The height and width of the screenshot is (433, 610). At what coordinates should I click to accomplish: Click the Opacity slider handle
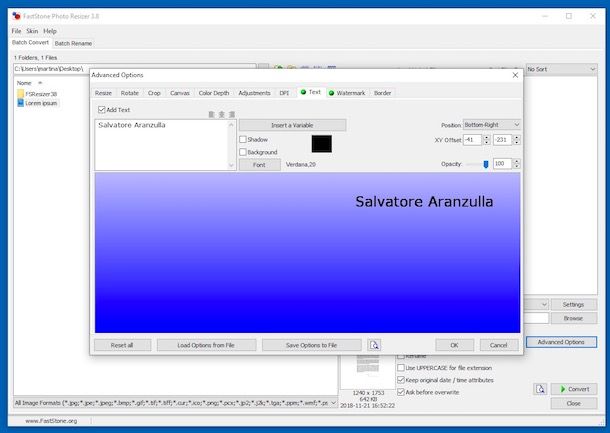tap(486, 165)
